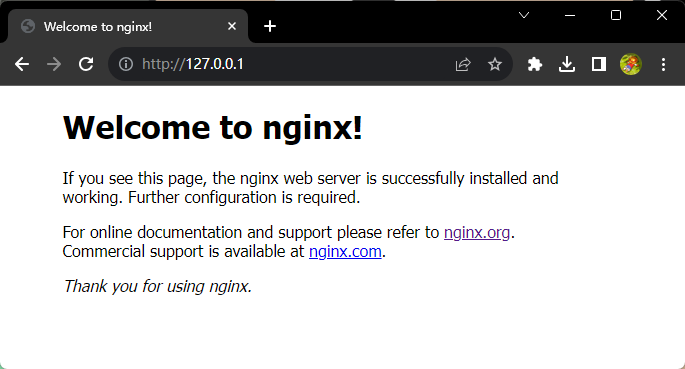Image resolution: width=685 pixels, height=369 pixels.
Task: Open the user profile avatar
Action: [x=631, y=65]
